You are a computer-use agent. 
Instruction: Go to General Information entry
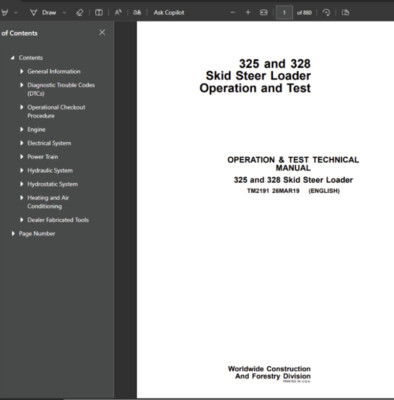(54, 71)
